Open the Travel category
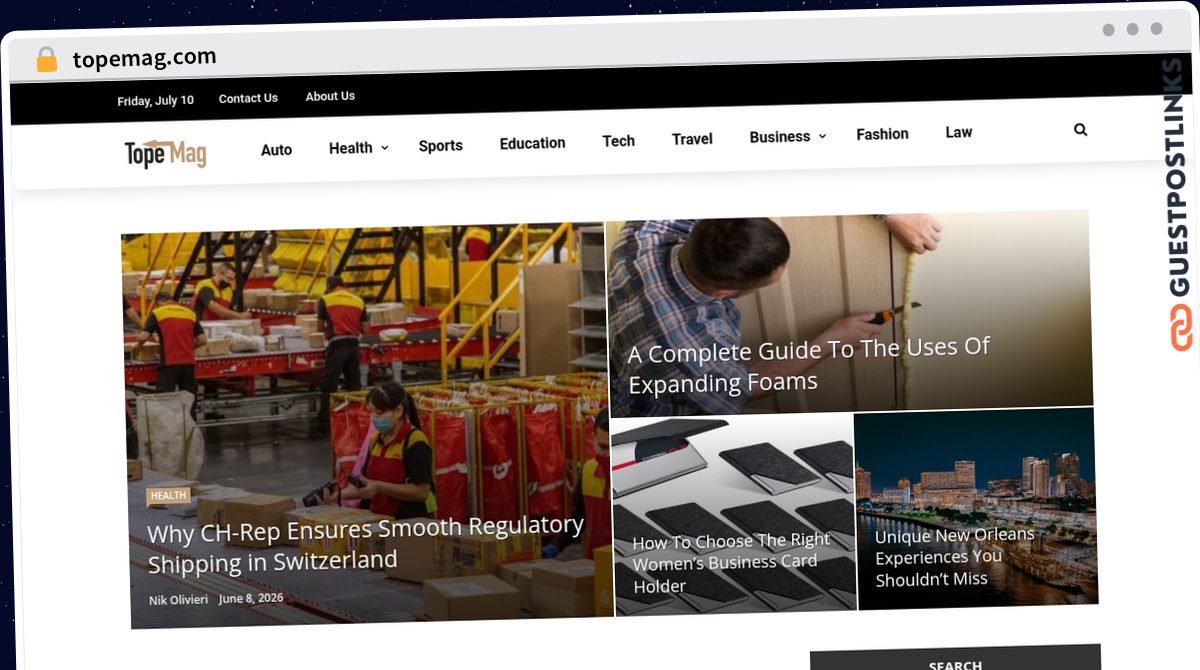Image resolution: width=1200 pixels, height=670 pixels. 692,139
